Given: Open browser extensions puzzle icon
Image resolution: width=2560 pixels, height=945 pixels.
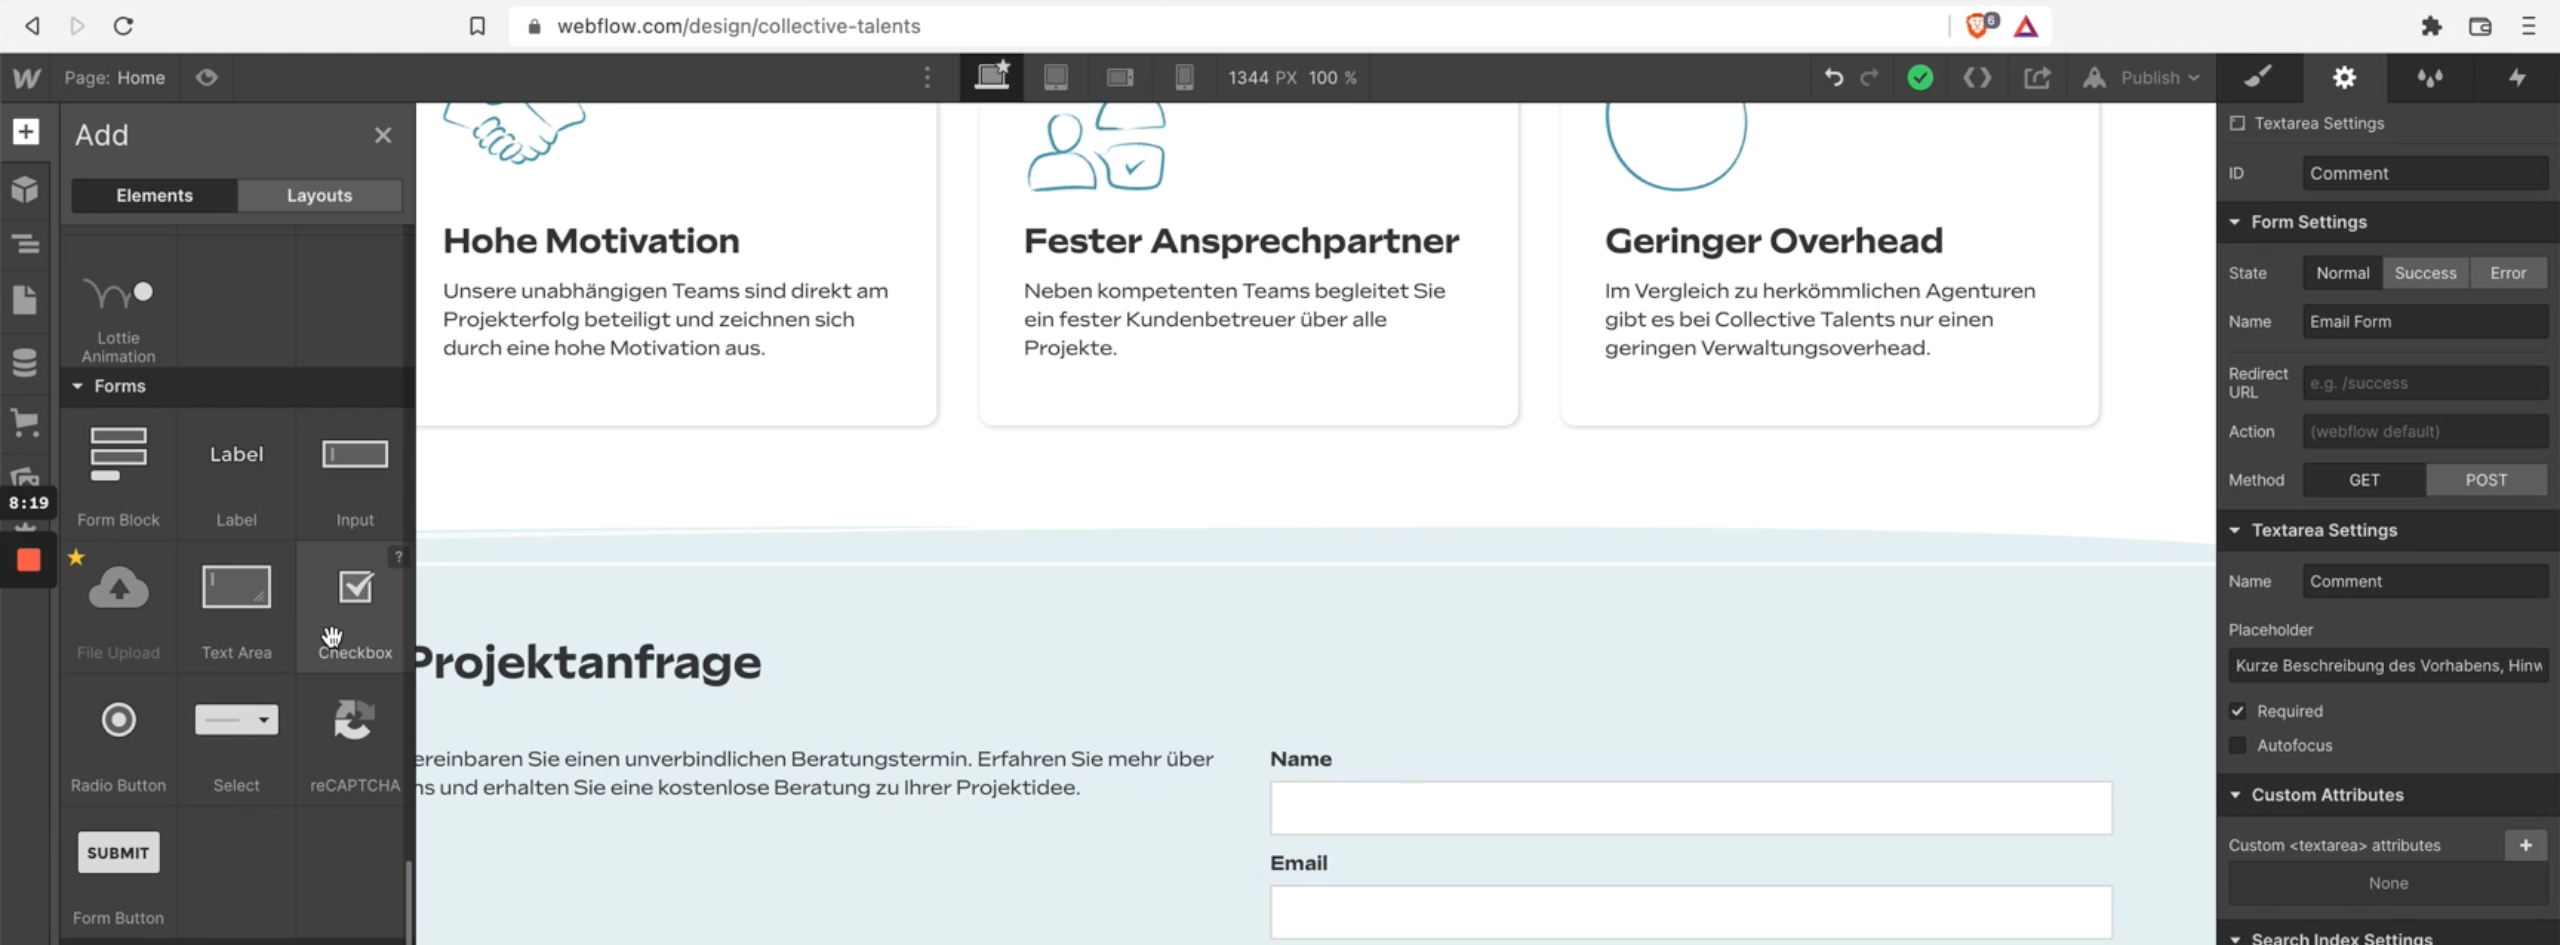Looking at the screenshot, I should pos(2431,26).
